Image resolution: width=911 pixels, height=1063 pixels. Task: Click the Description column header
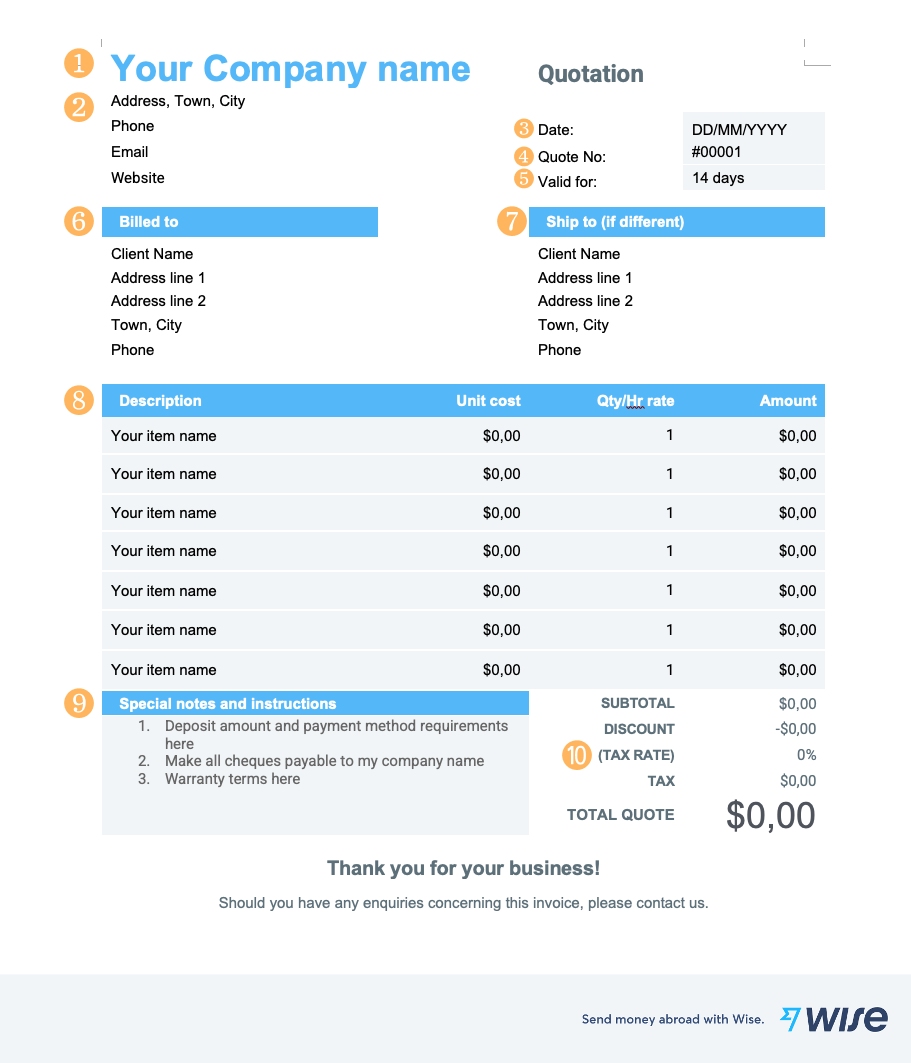(x=160, y=401)
